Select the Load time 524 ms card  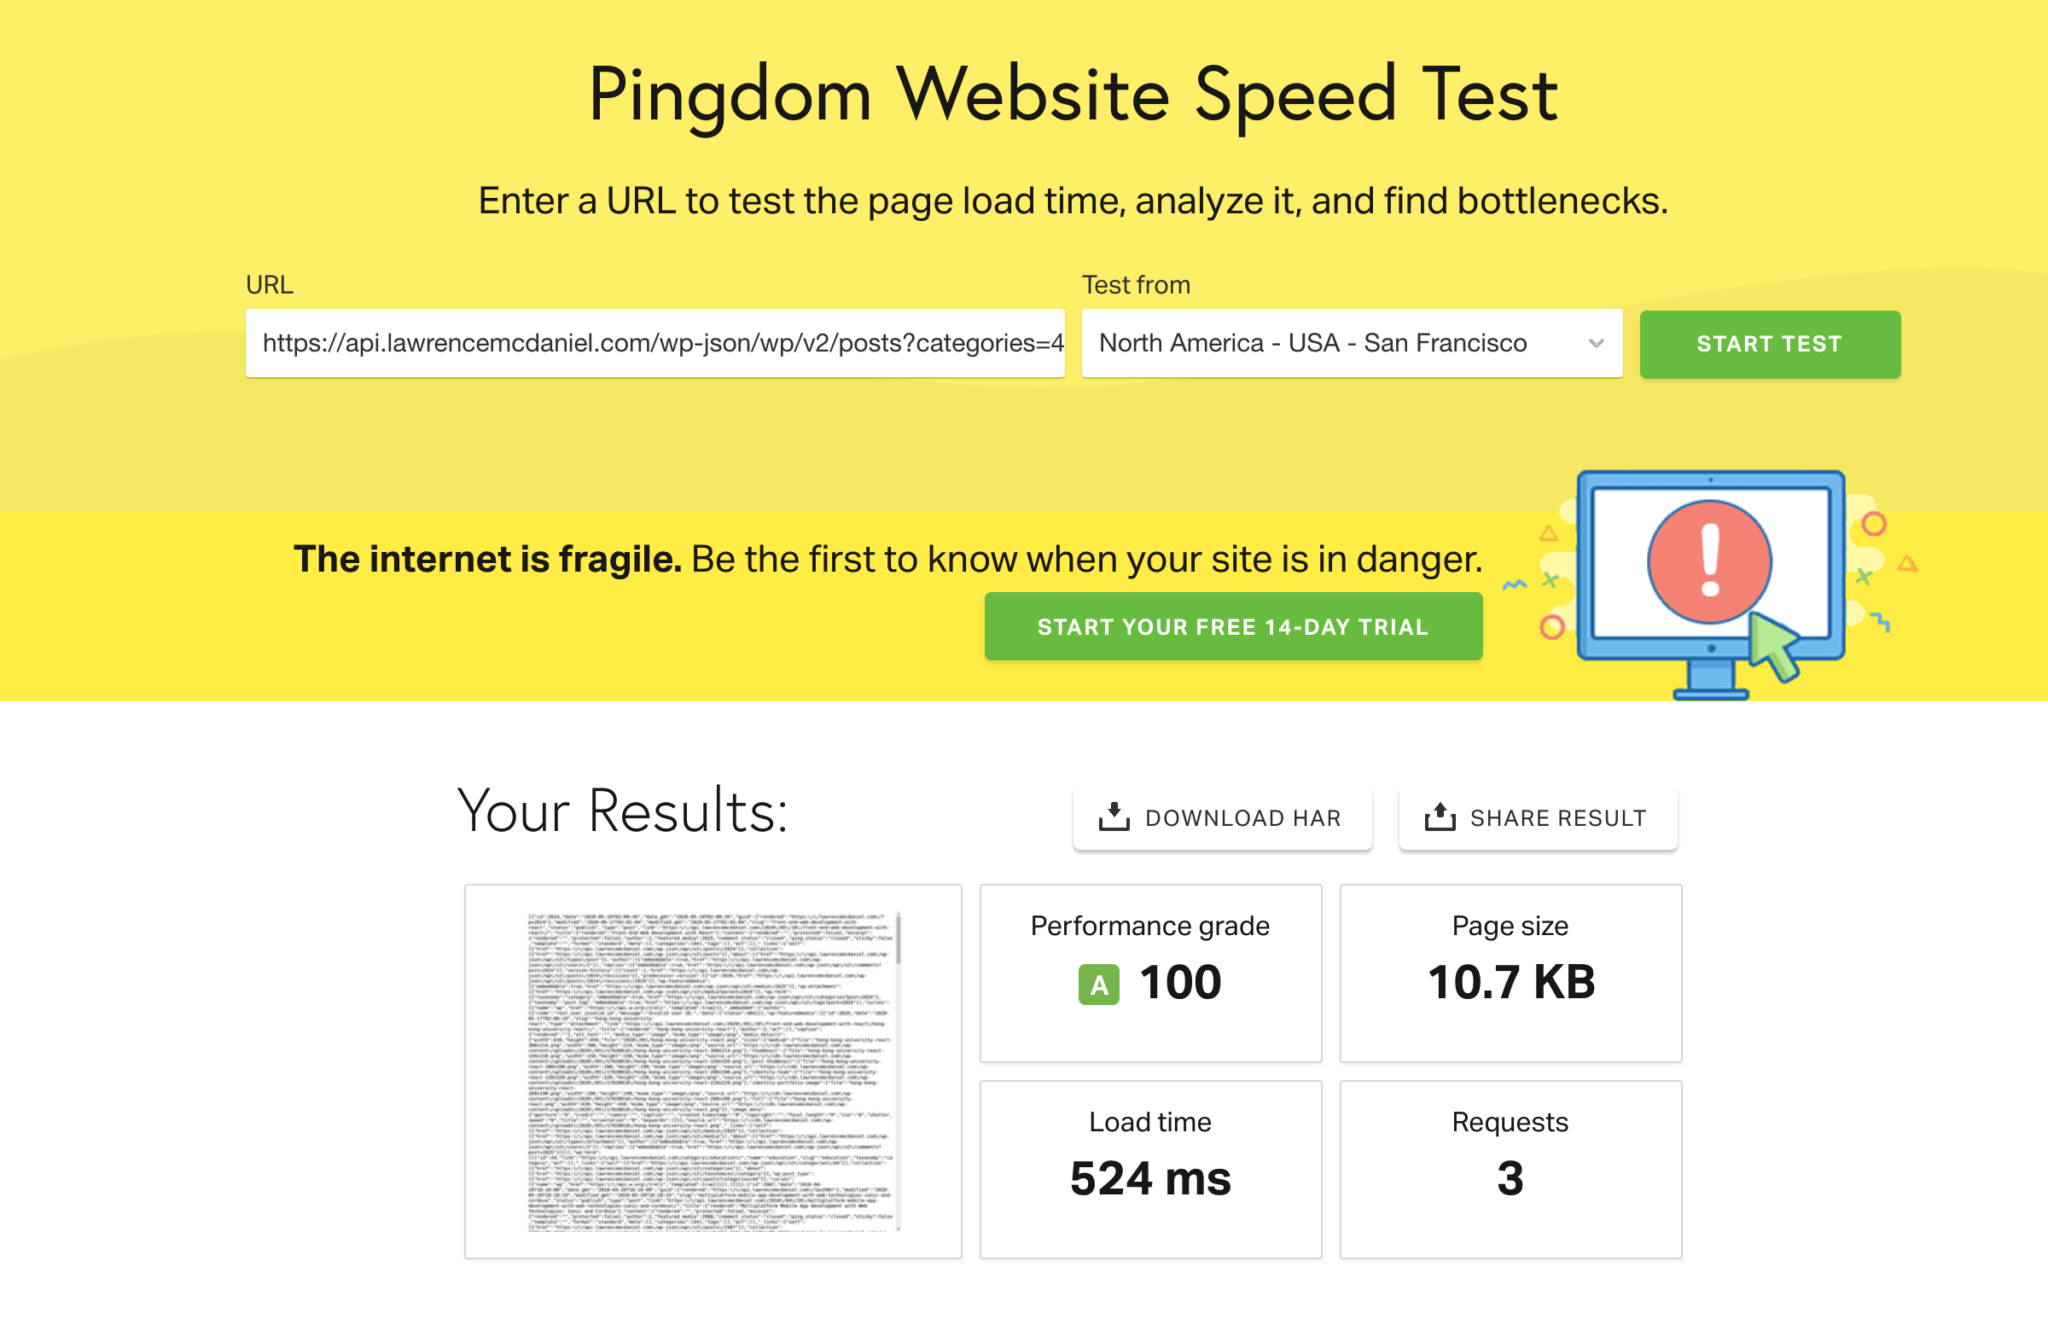click(x=1150, y=1169)
